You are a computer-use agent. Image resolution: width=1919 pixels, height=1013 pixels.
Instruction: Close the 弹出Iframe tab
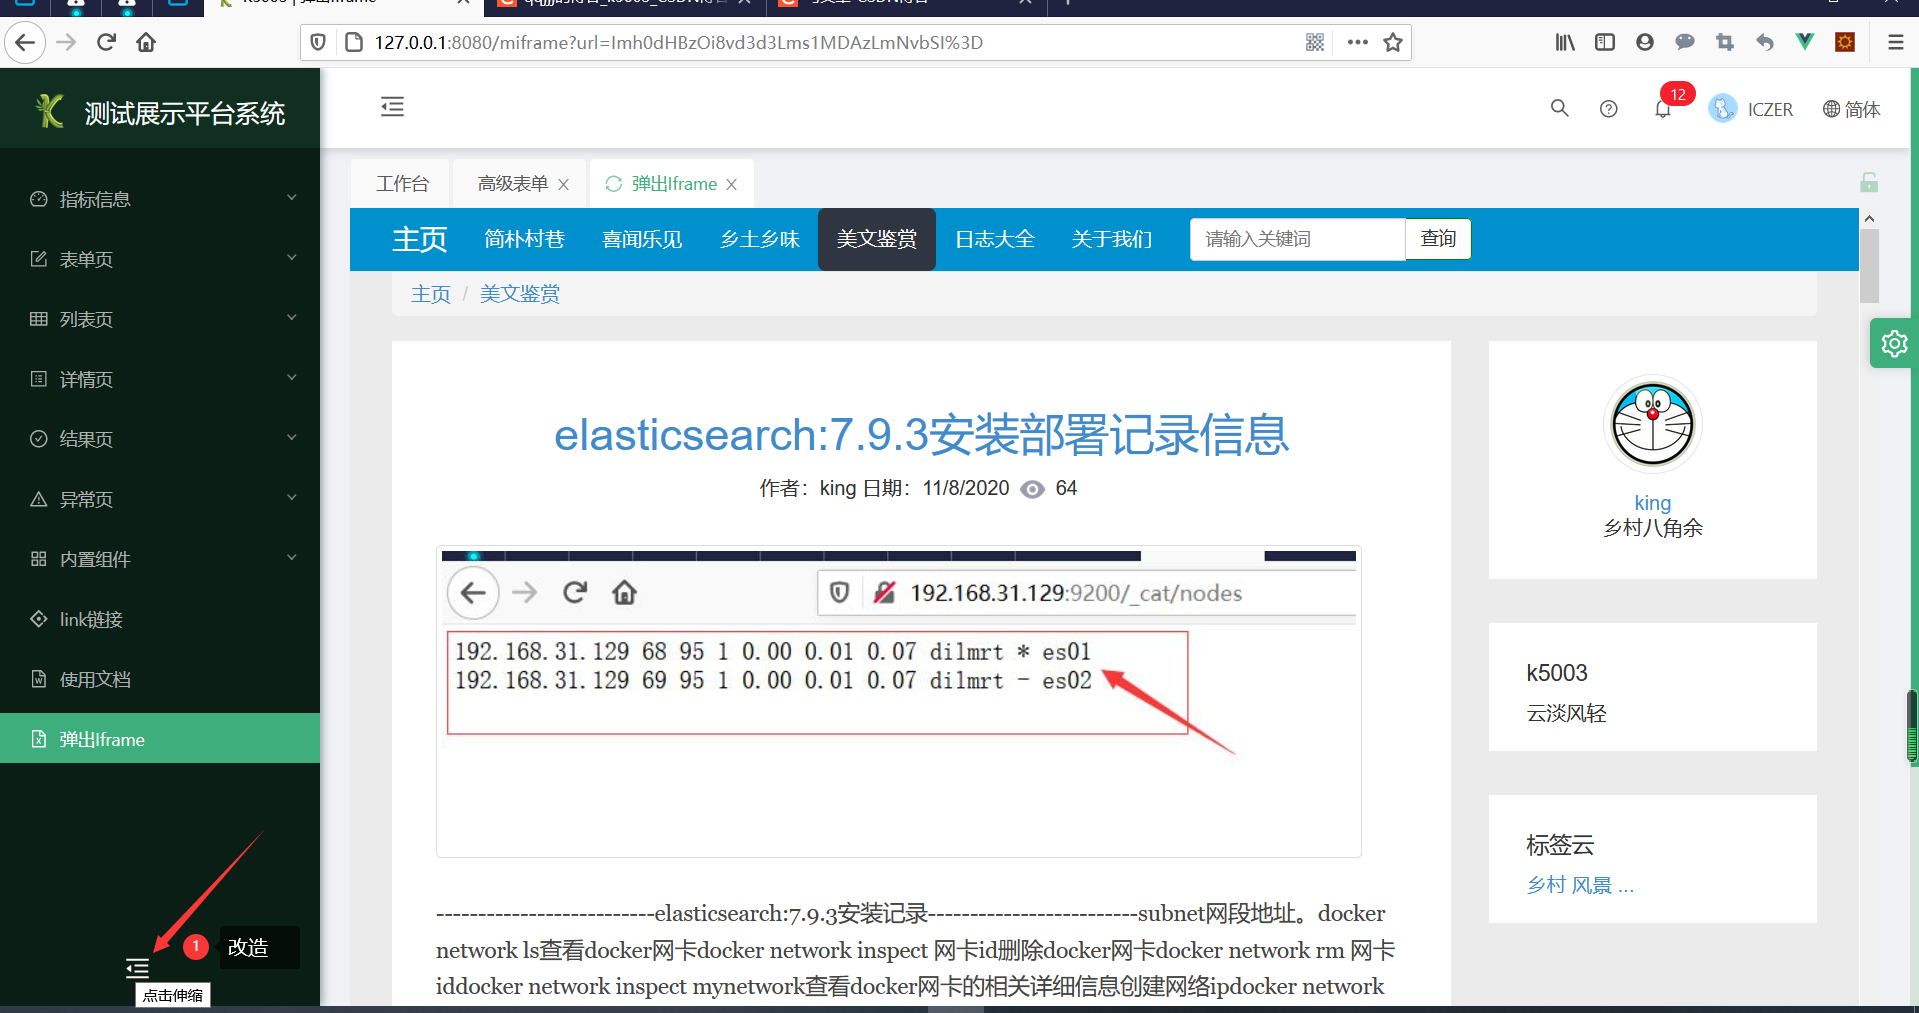click(732, 184)
